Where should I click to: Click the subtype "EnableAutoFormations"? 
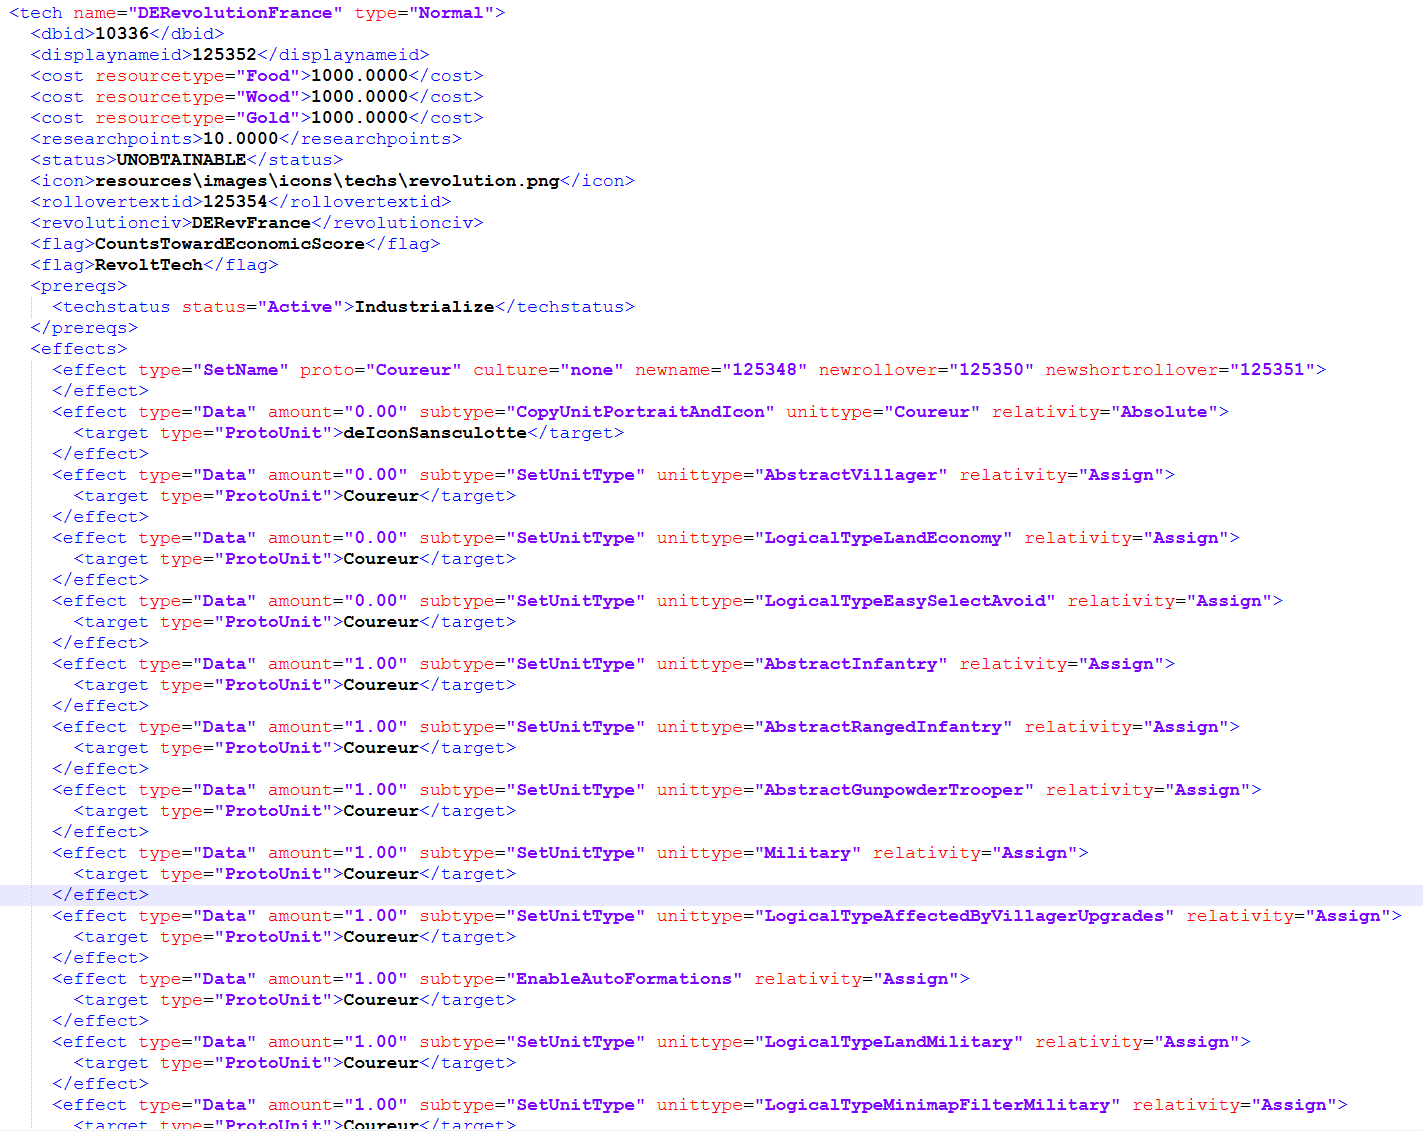coord(624,979)
